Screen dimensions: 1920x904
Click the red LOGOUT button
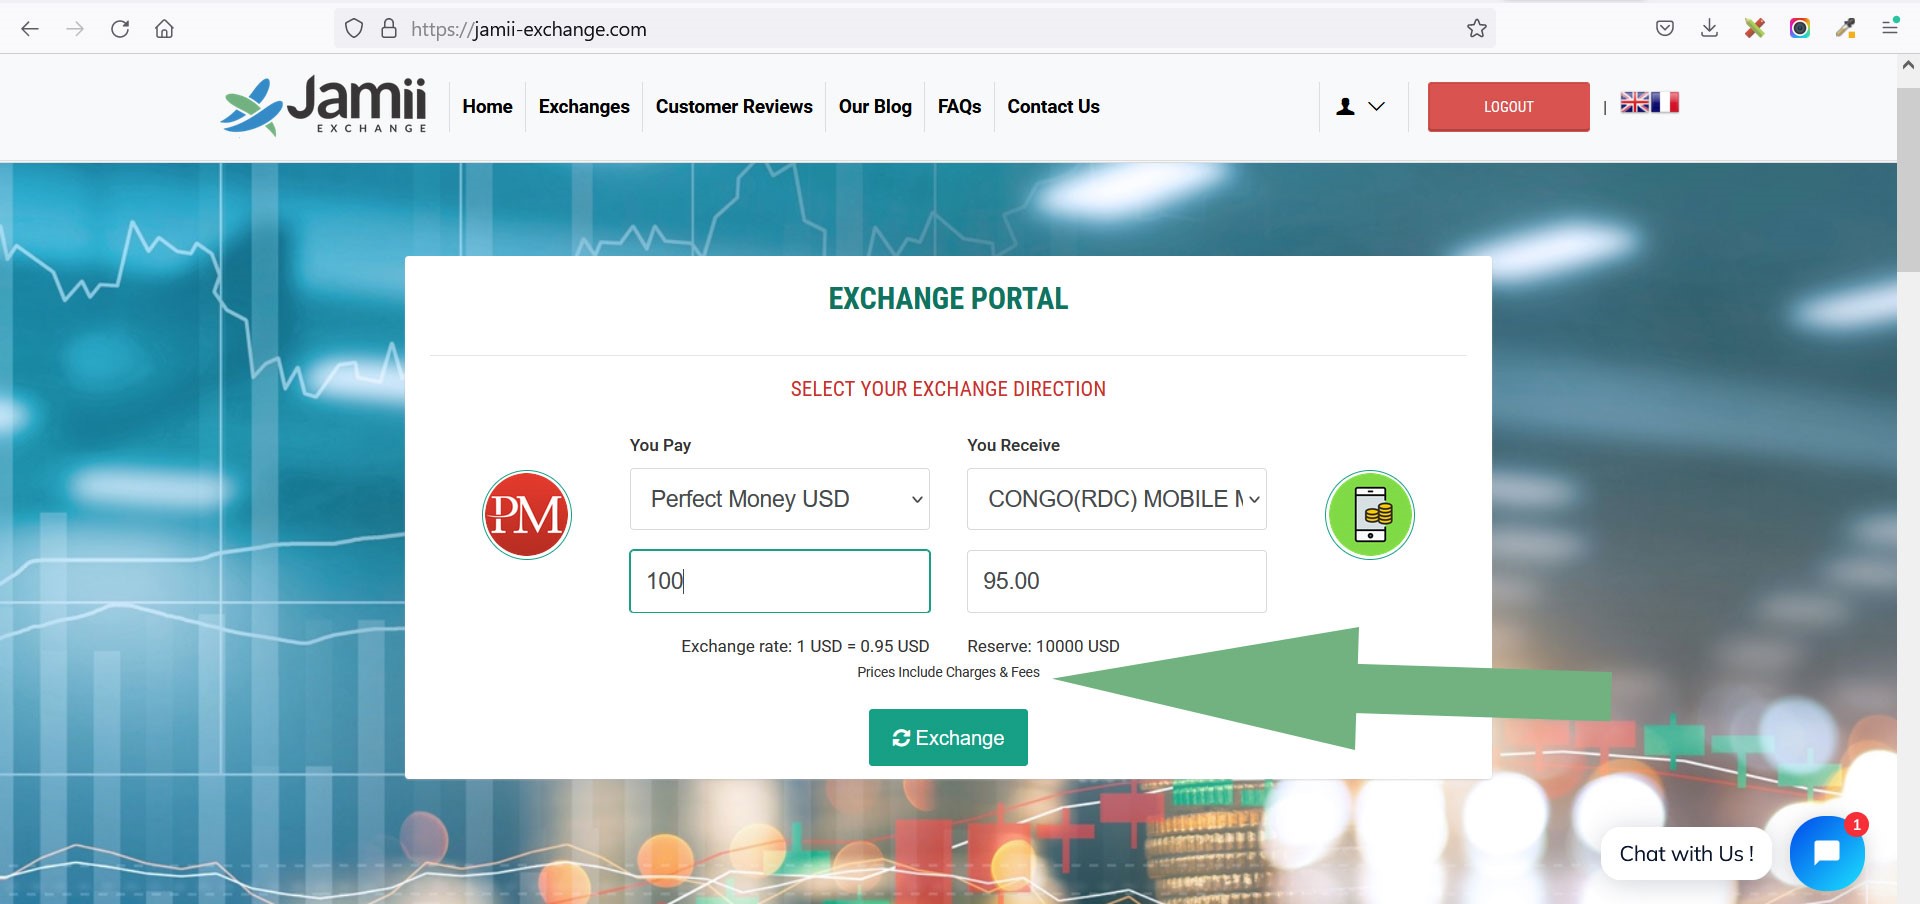coord(1508,106)
